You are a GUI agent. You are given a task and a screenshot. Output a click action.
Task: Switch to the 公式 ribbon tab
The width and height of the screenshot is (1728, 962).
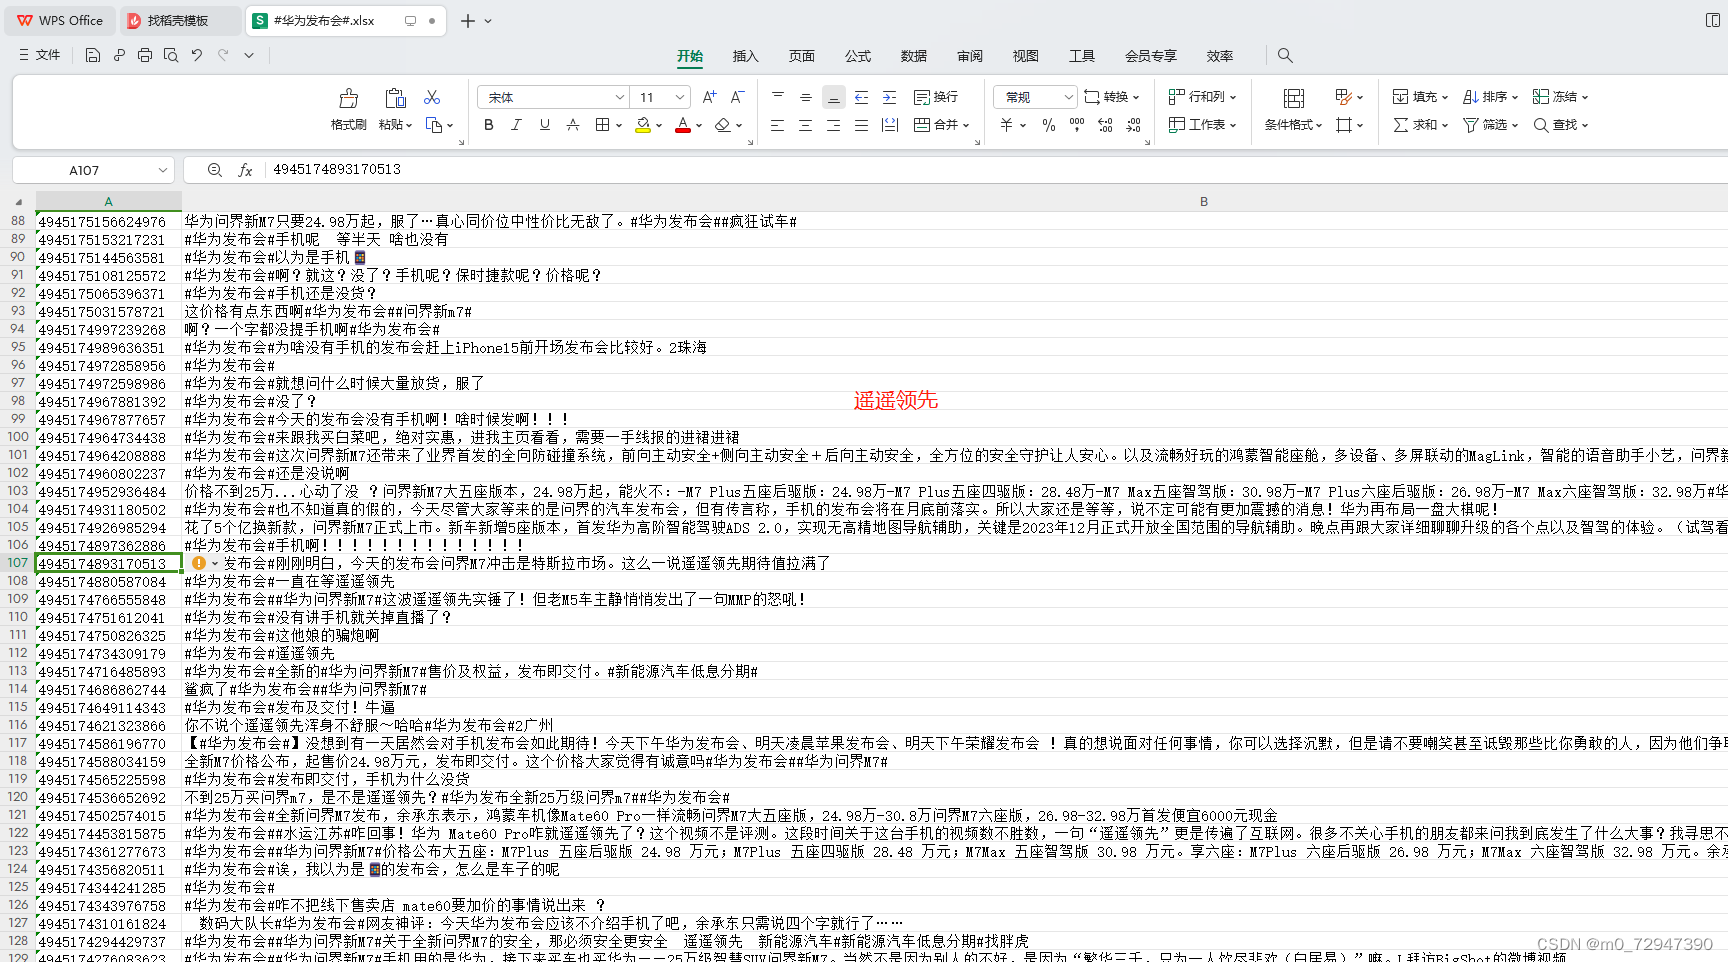[857, 56]
